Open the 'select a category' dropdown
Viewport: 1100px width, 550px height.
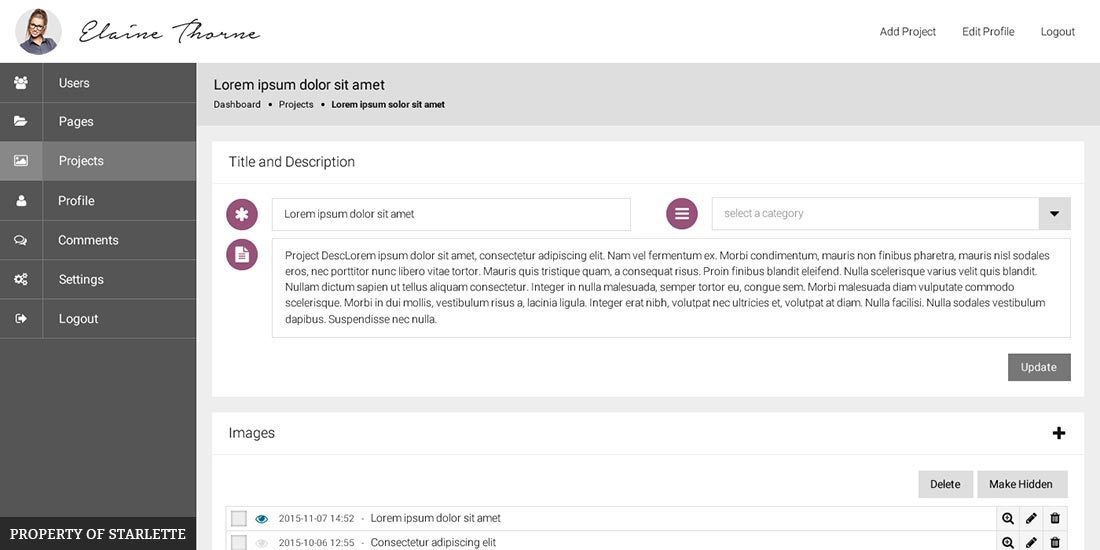pos(891,213)
